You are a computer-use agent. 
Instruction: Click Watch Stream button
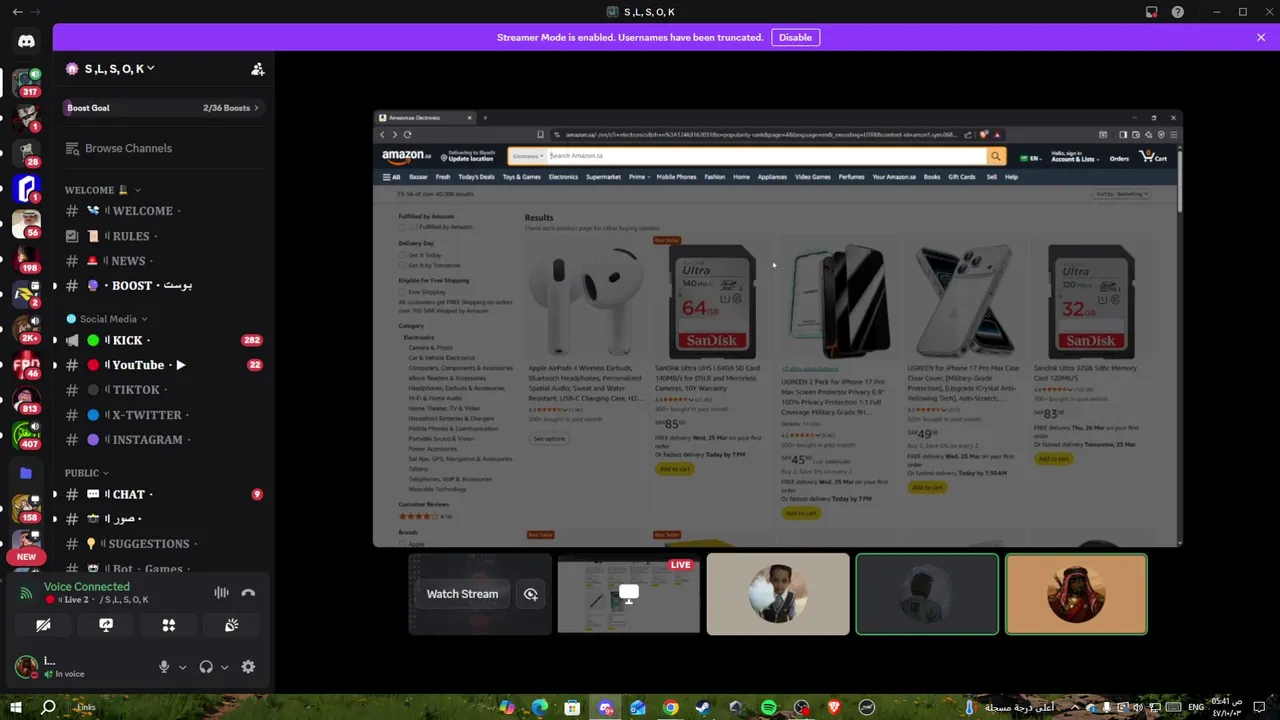point(462,594)
